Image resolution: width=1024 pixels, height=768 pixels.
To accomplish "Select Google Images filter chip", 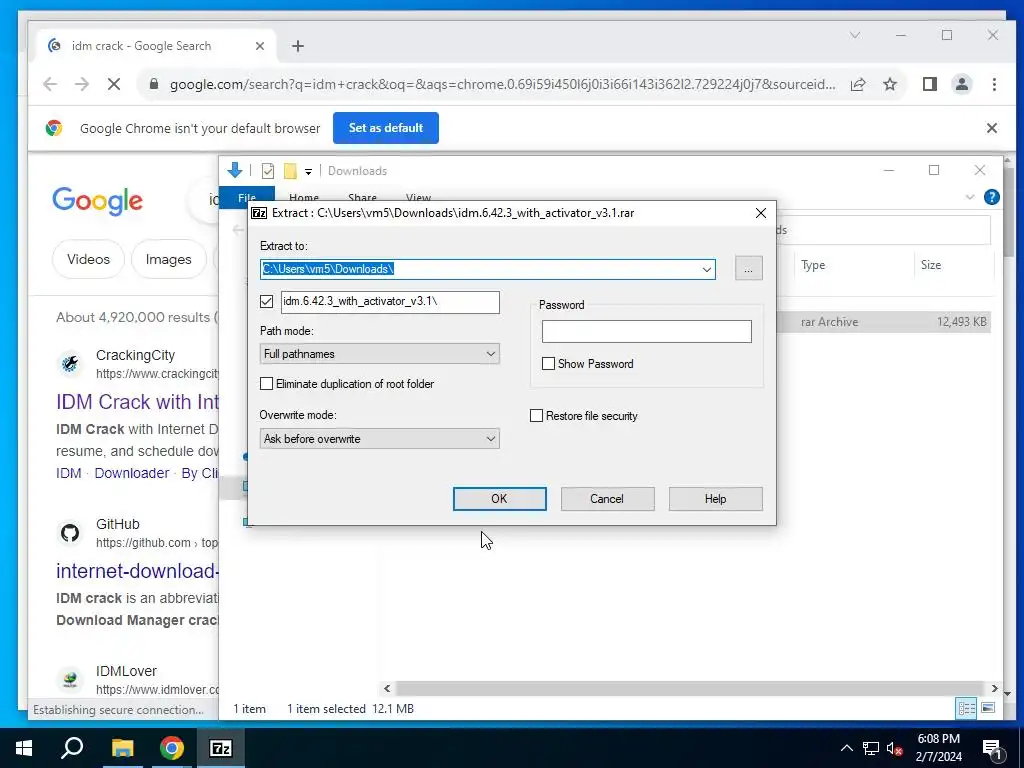I will (x=168, y=259).
